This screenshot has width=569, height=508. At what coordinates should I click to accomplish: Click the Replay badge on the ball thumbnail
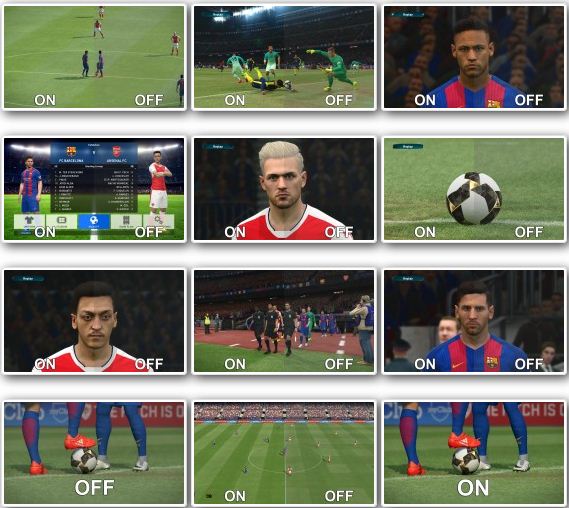408,147
